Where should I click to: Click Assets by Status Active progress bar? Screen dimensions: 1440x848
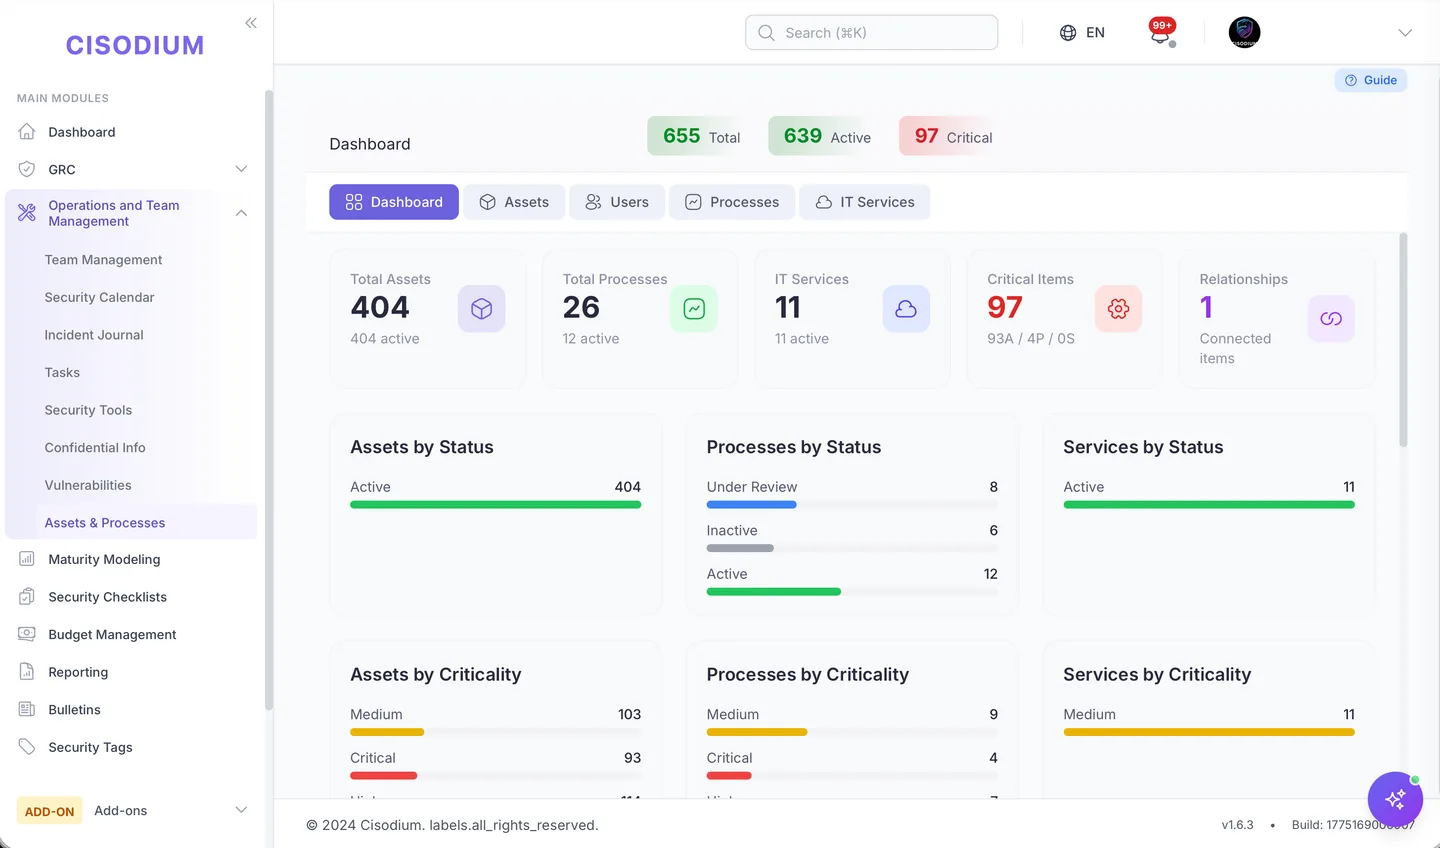(496, 505)
